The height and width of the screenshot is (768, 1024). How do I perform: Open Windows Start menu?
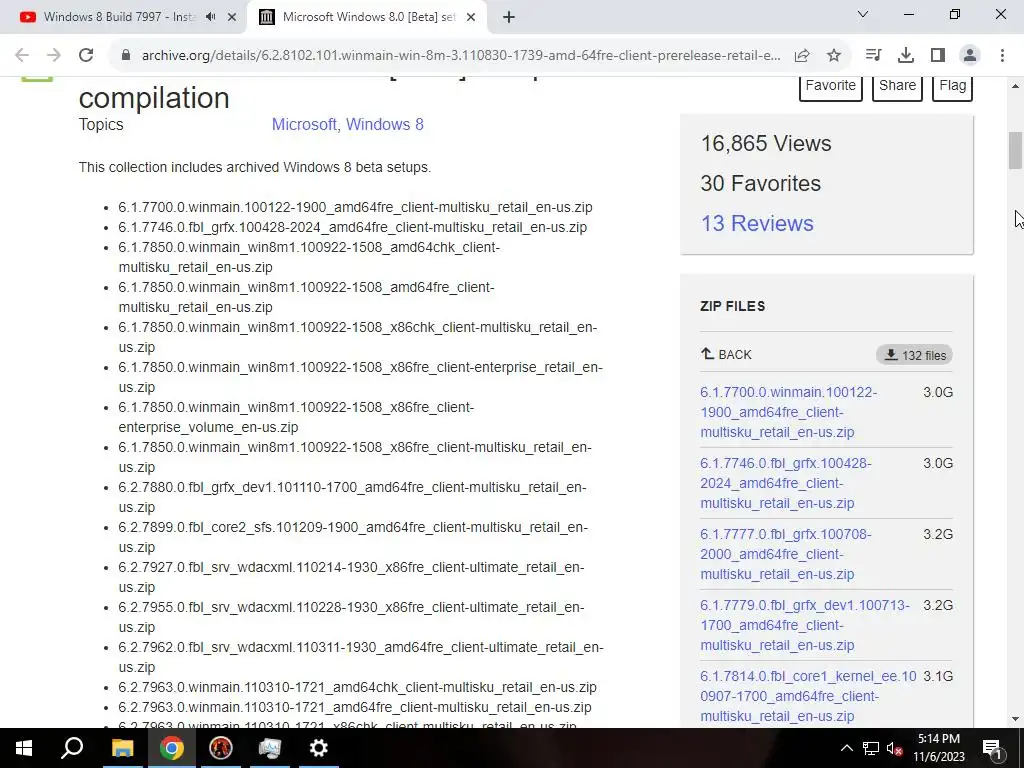24,748
